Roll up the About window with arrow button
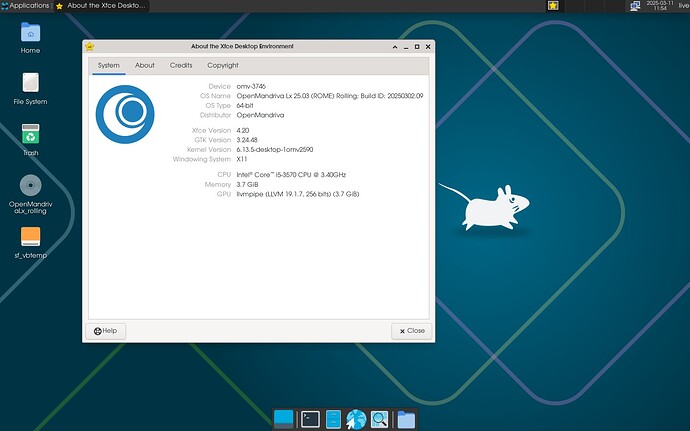This screenshot has height=431, width=690. [x=395, y=47]
